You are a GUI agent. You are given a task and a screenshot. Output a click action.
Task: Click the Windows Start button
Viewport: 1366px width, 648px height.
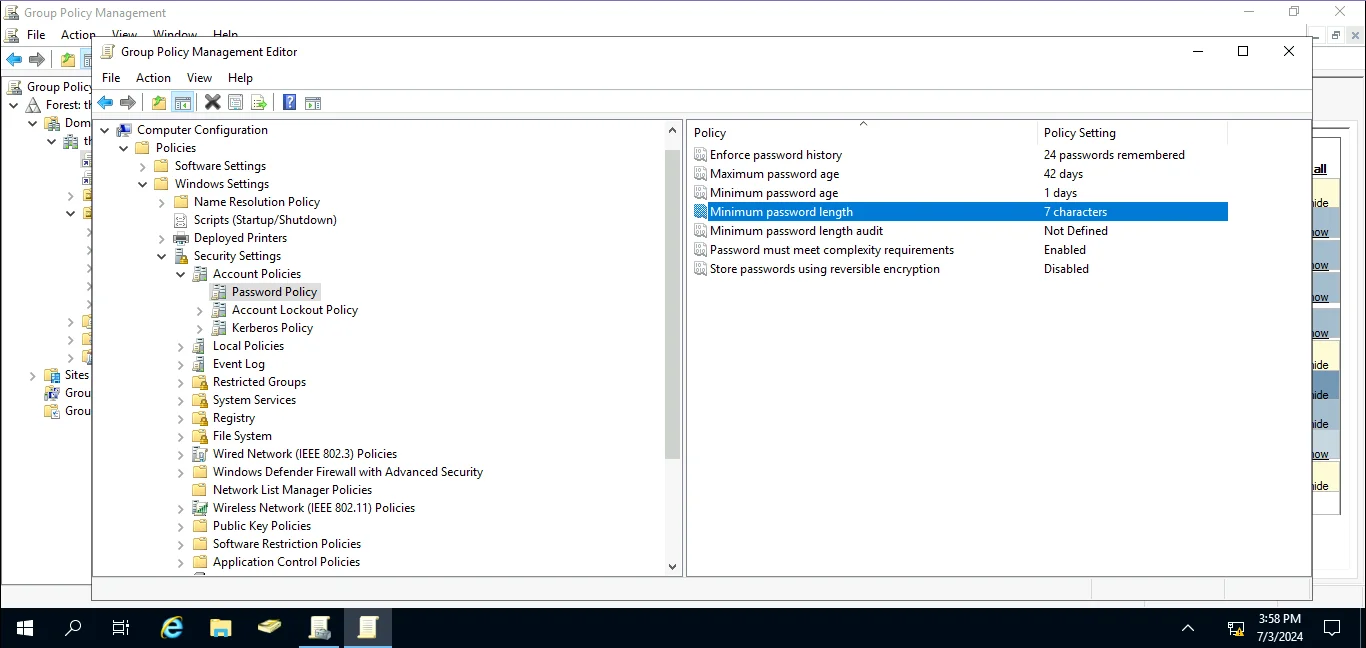point(25,628)
